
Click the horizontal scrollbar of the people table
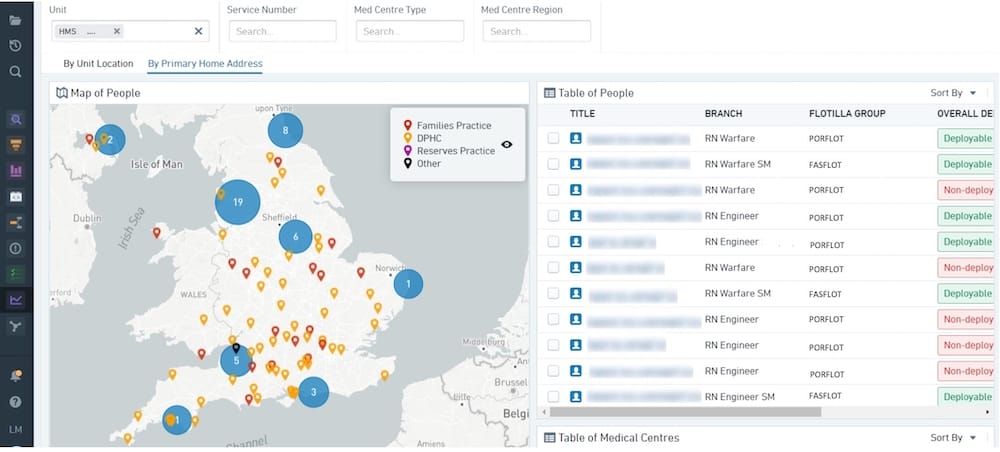(x=686, y=412)
